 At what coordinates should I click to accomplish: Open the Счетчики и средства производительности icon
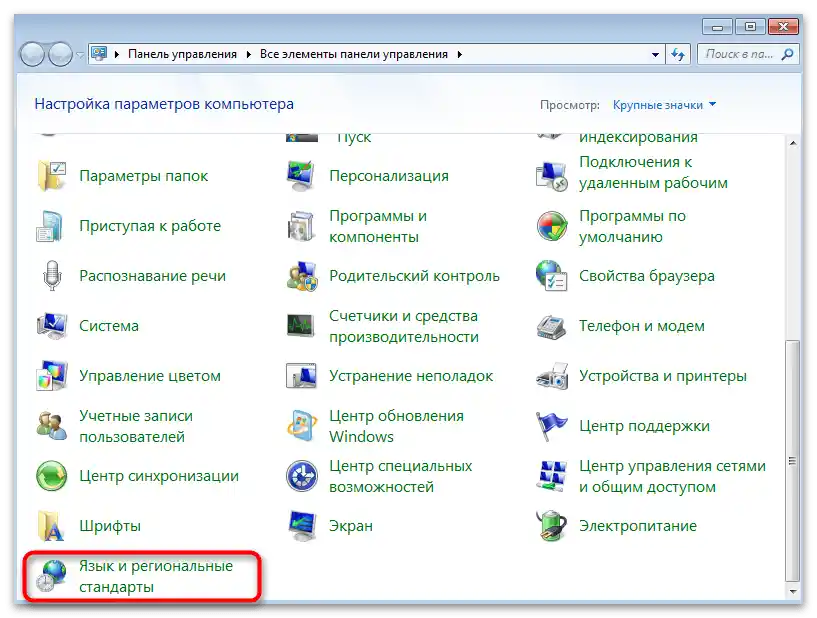coord(301,326)
